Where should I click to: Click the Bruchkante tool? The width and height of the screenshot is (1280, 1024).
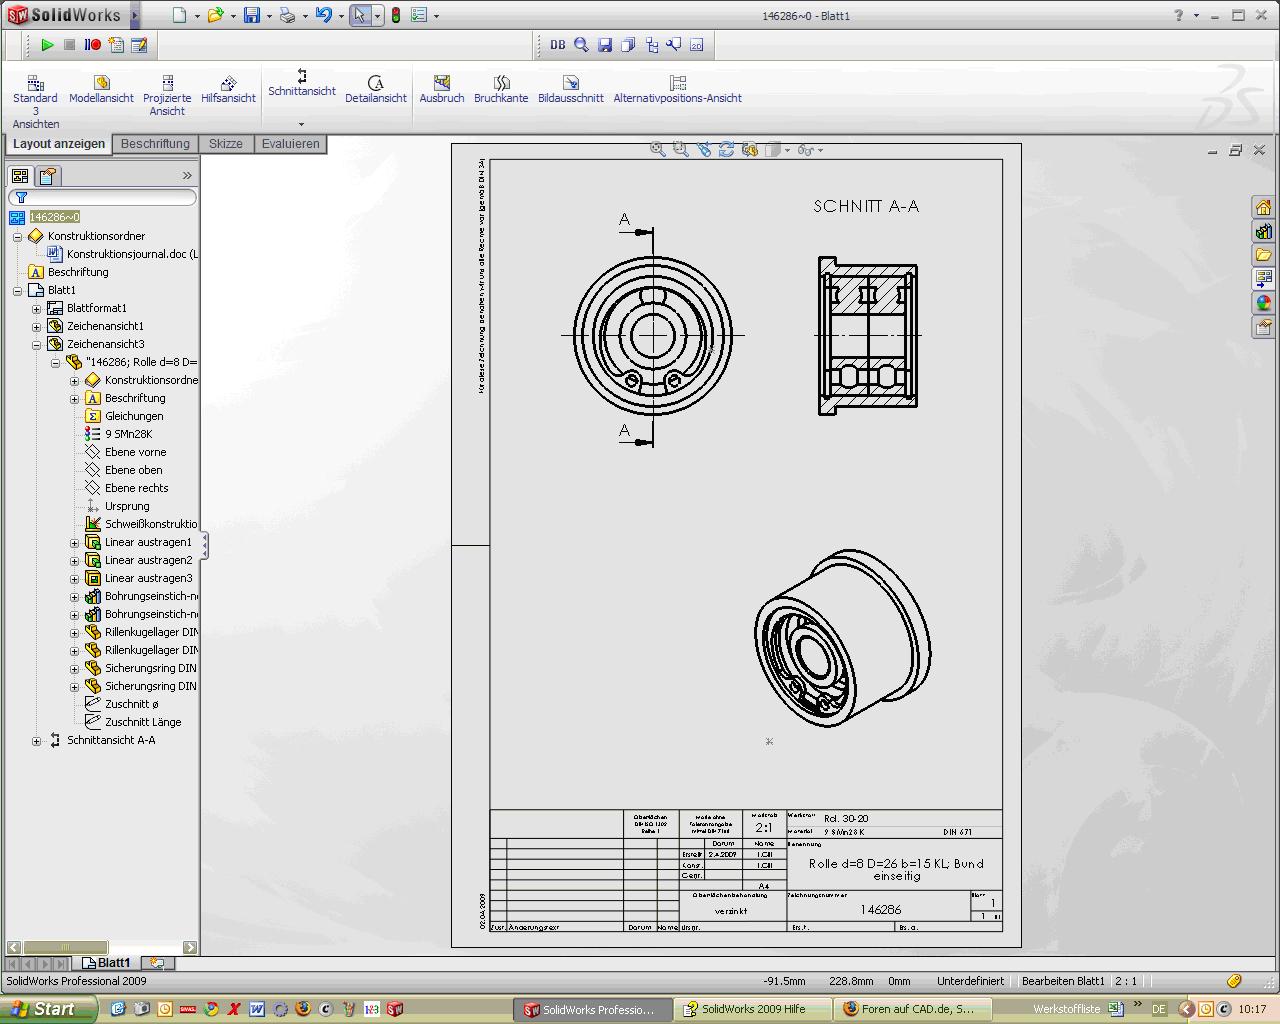coord(501,89)
